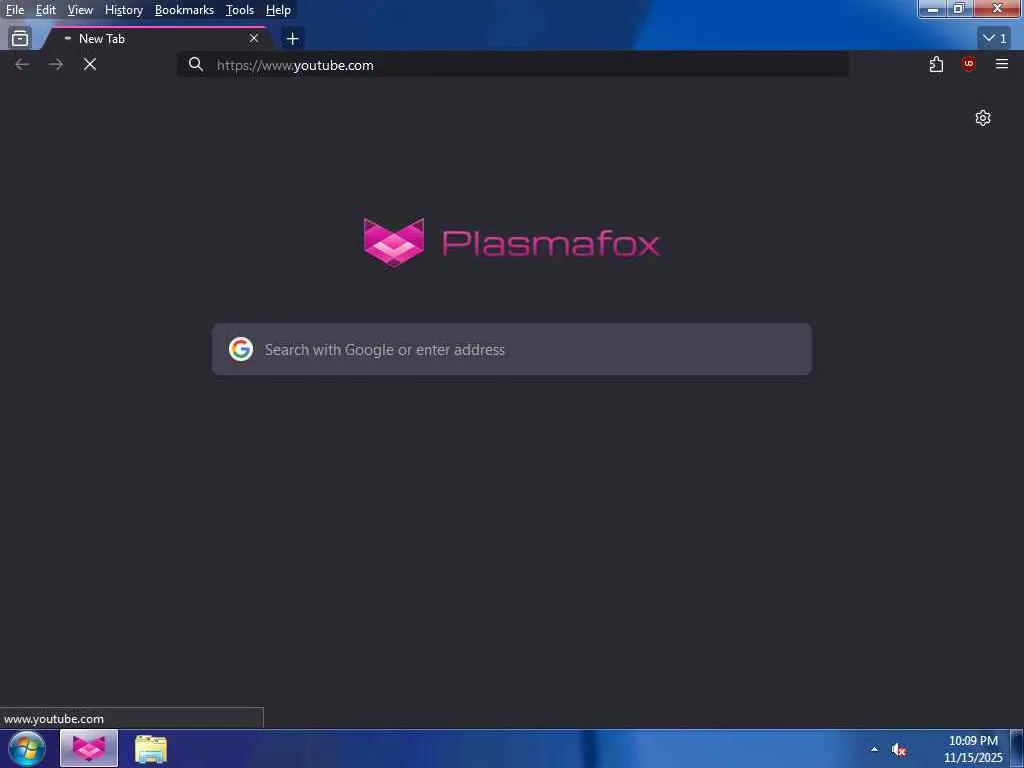
Task: Open the View menu
Action: 80,10
